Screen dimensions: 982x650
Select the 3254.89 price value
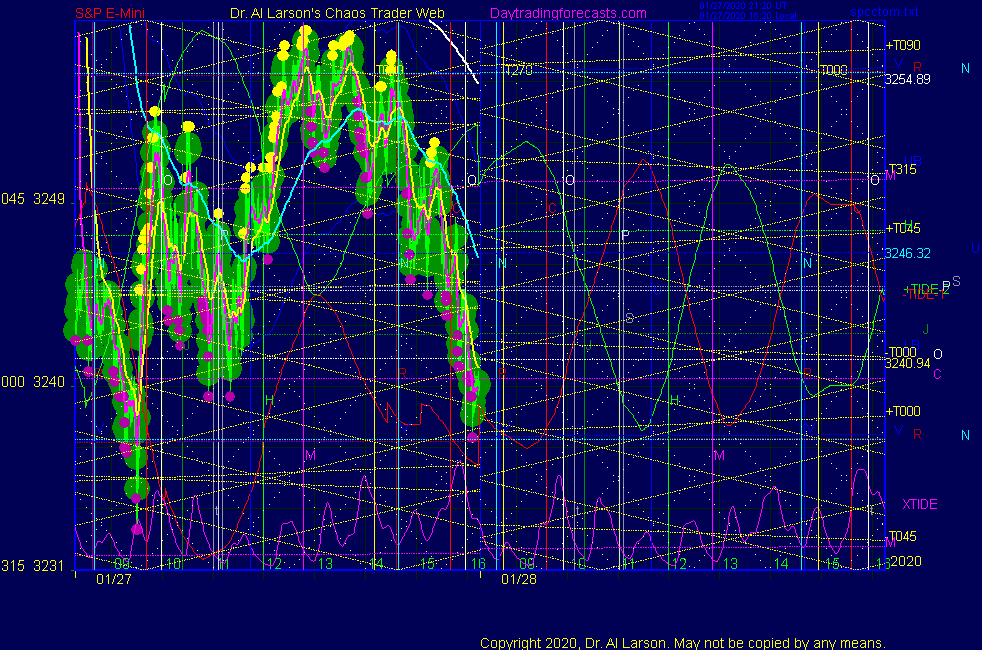(907, 80)
